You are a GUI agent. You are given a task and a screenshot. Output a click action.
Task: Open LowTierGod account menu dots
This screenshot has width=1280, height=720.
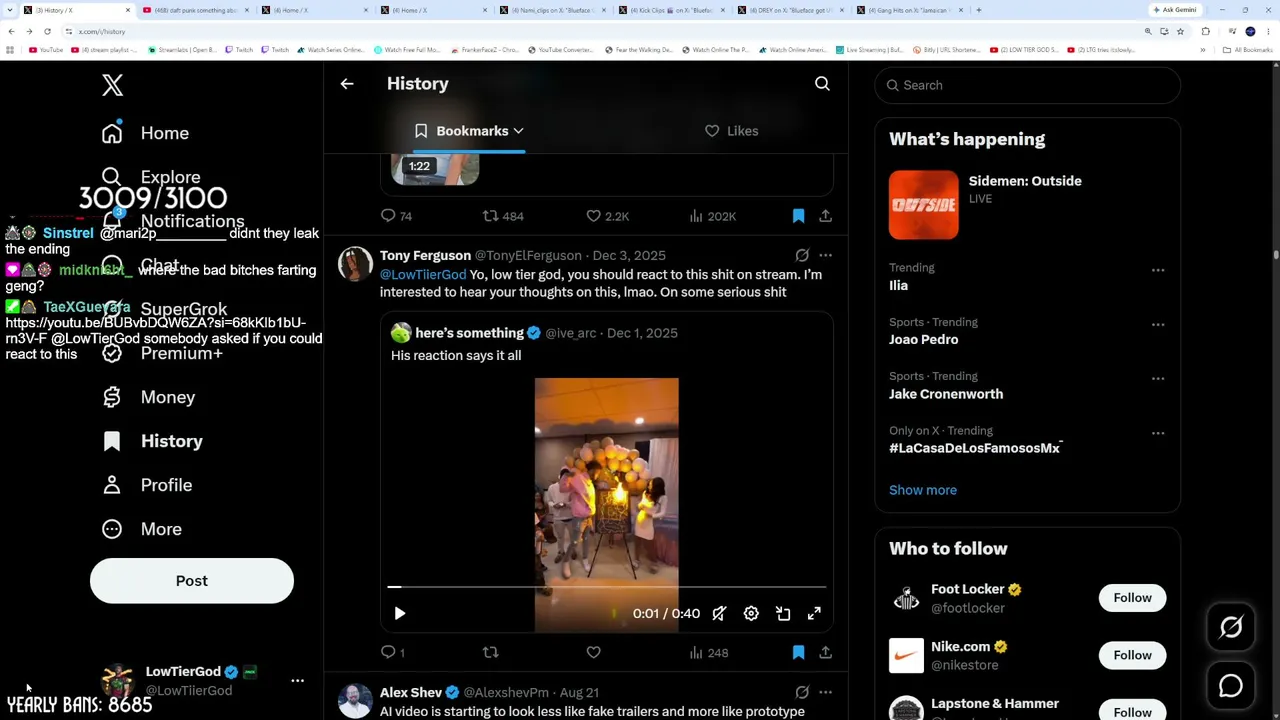297,681
